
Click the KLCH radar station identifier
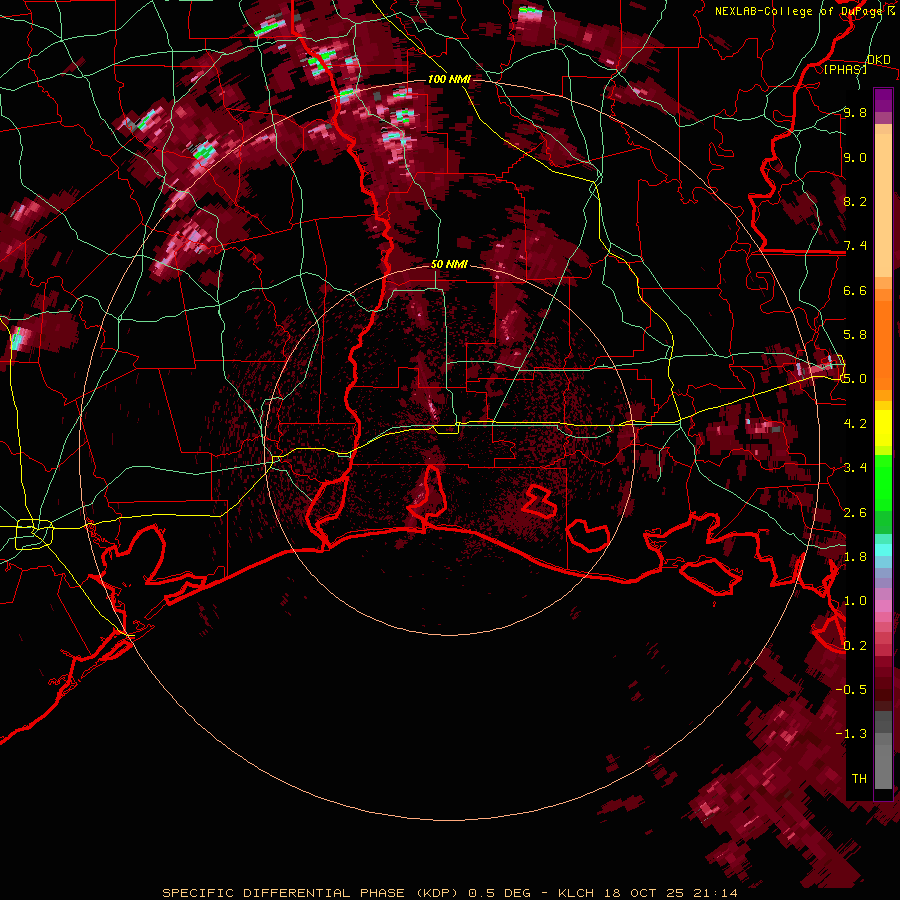(576, 893)
